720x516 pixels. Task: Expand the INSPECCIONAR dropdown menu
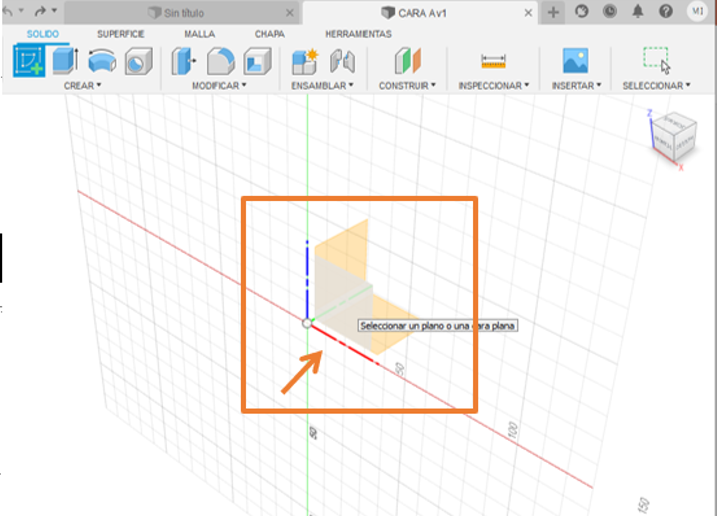point(494,85)
